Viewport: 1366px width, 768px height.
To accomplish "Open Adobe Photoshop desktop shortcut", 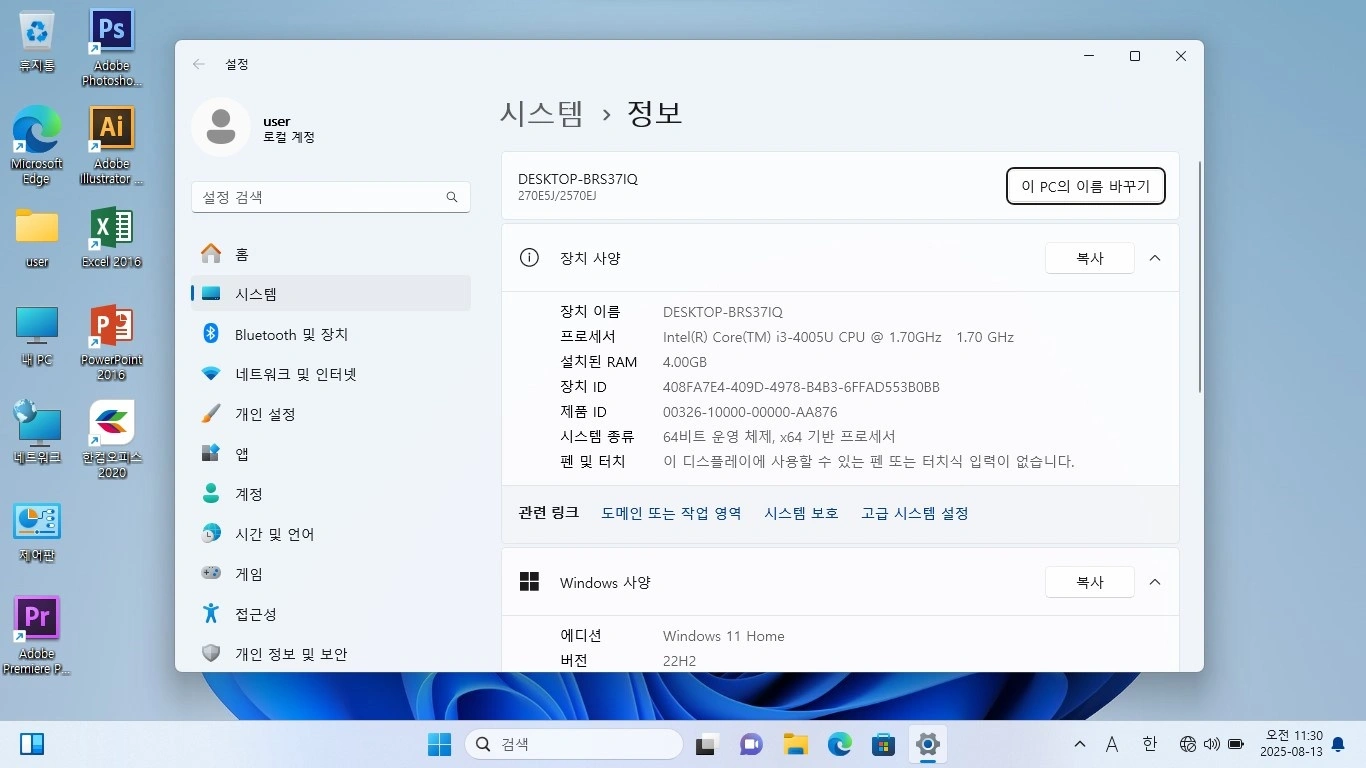I will point(111,48).
